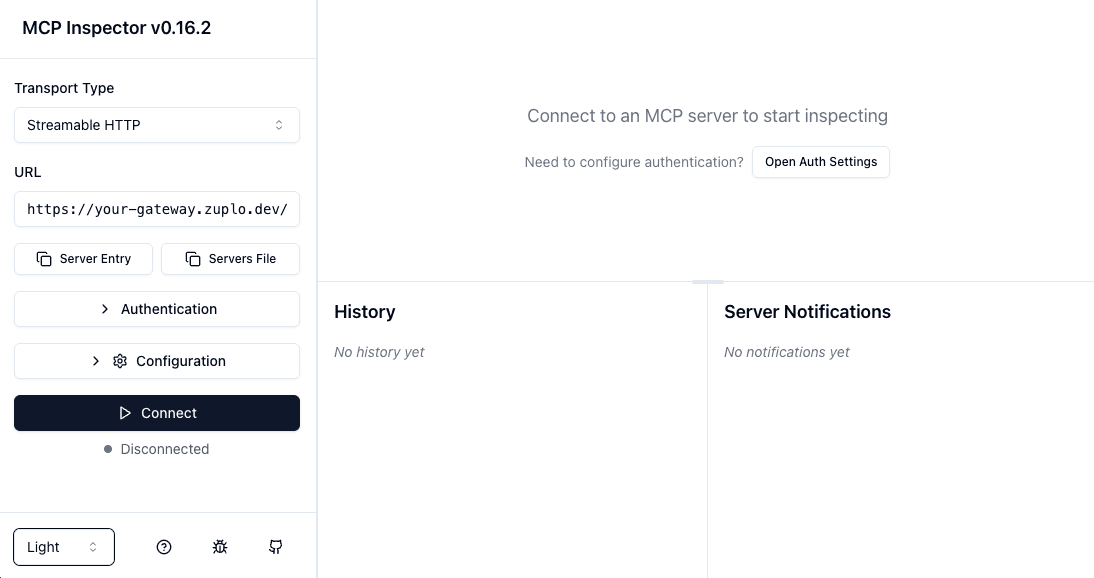Open the Light theme selector
The height and width of the screenshot is (578, 1094).
[63, 547]
